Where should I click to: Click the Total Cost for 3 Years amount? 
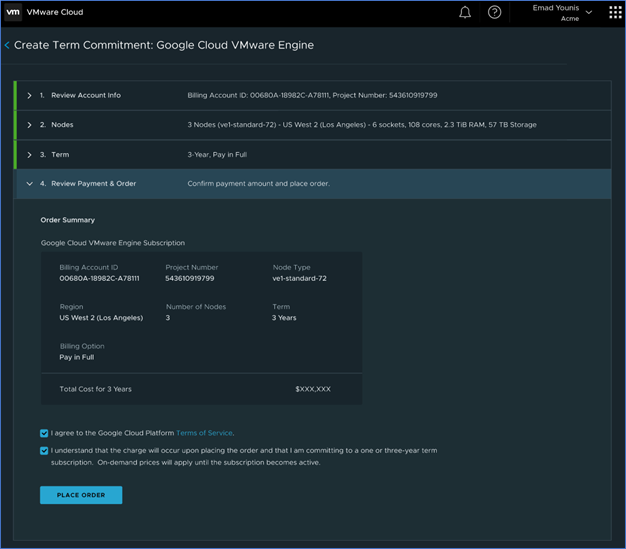click(x=312, y=389)
